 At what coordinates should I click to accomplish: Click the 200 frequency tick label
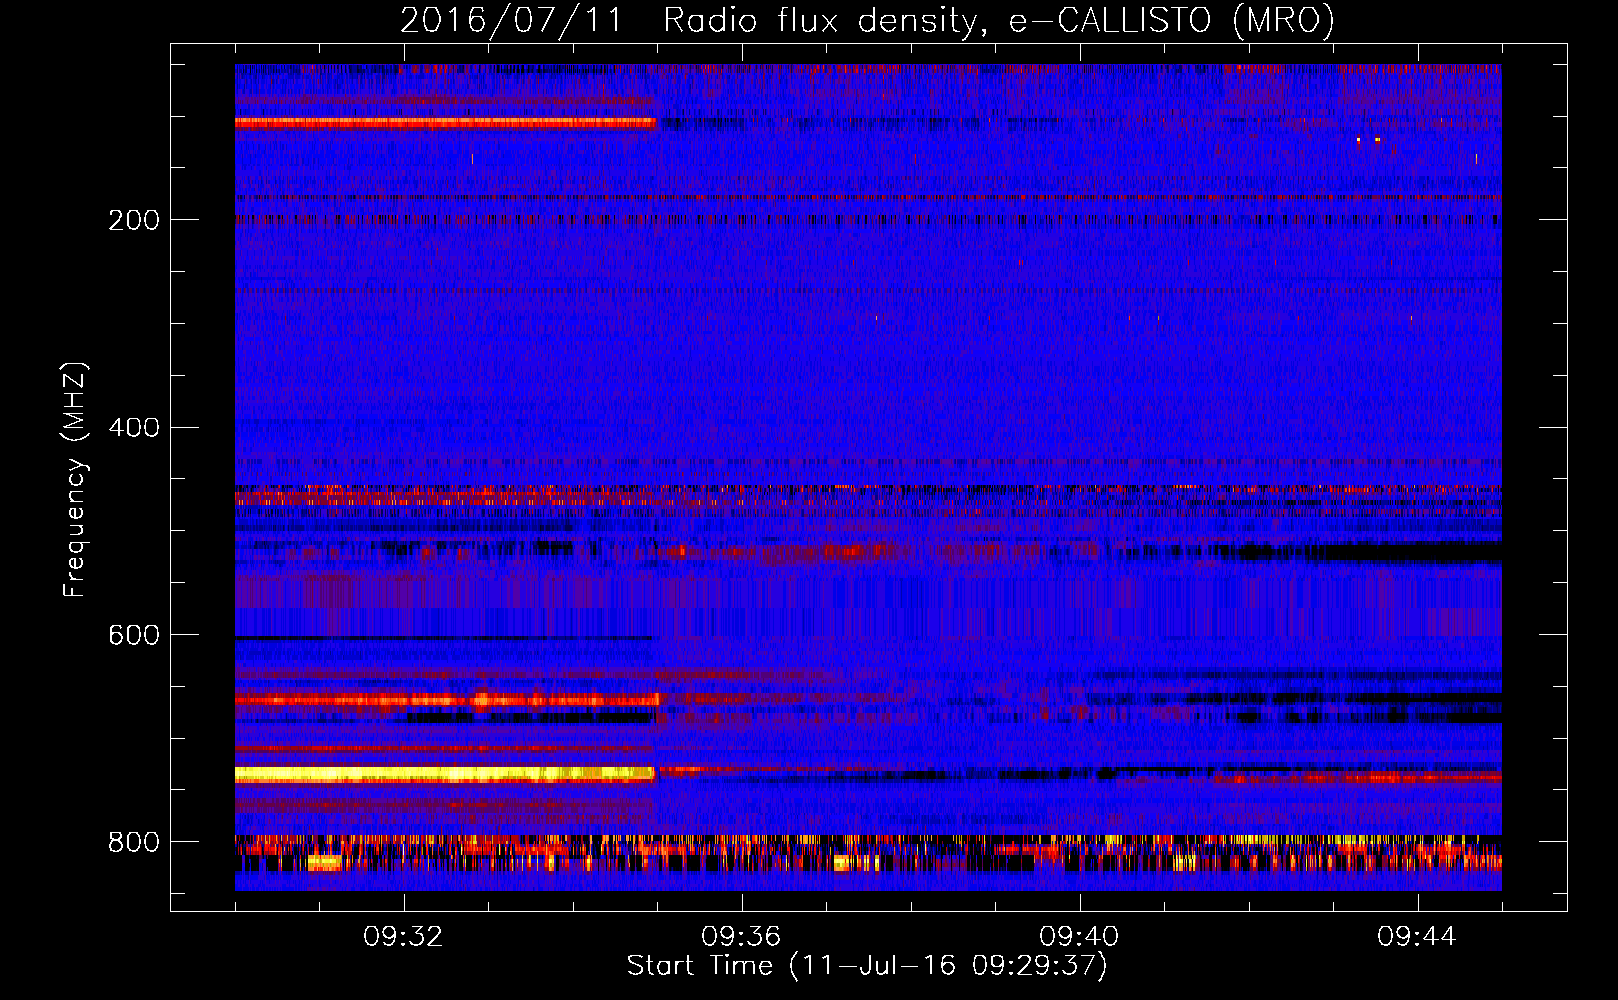[134, 220]
